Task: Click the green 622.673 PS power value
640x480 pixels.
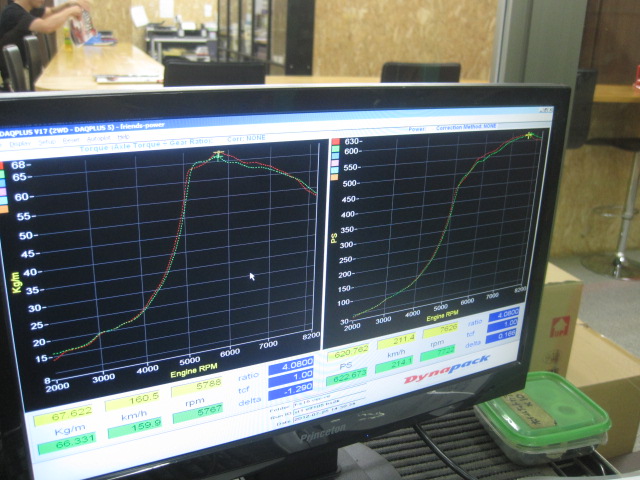Action: point(347,376)
